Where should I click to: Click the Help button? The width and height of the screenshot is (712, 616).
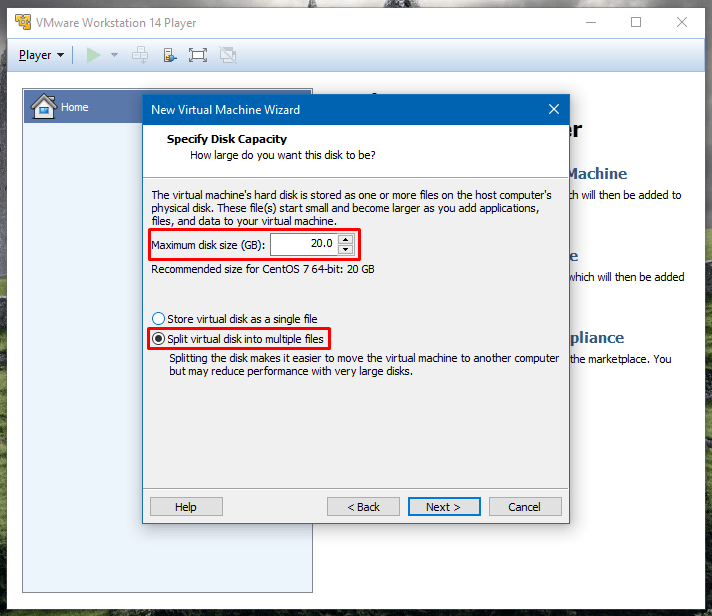pyautogui.click(x=186, y=507)
